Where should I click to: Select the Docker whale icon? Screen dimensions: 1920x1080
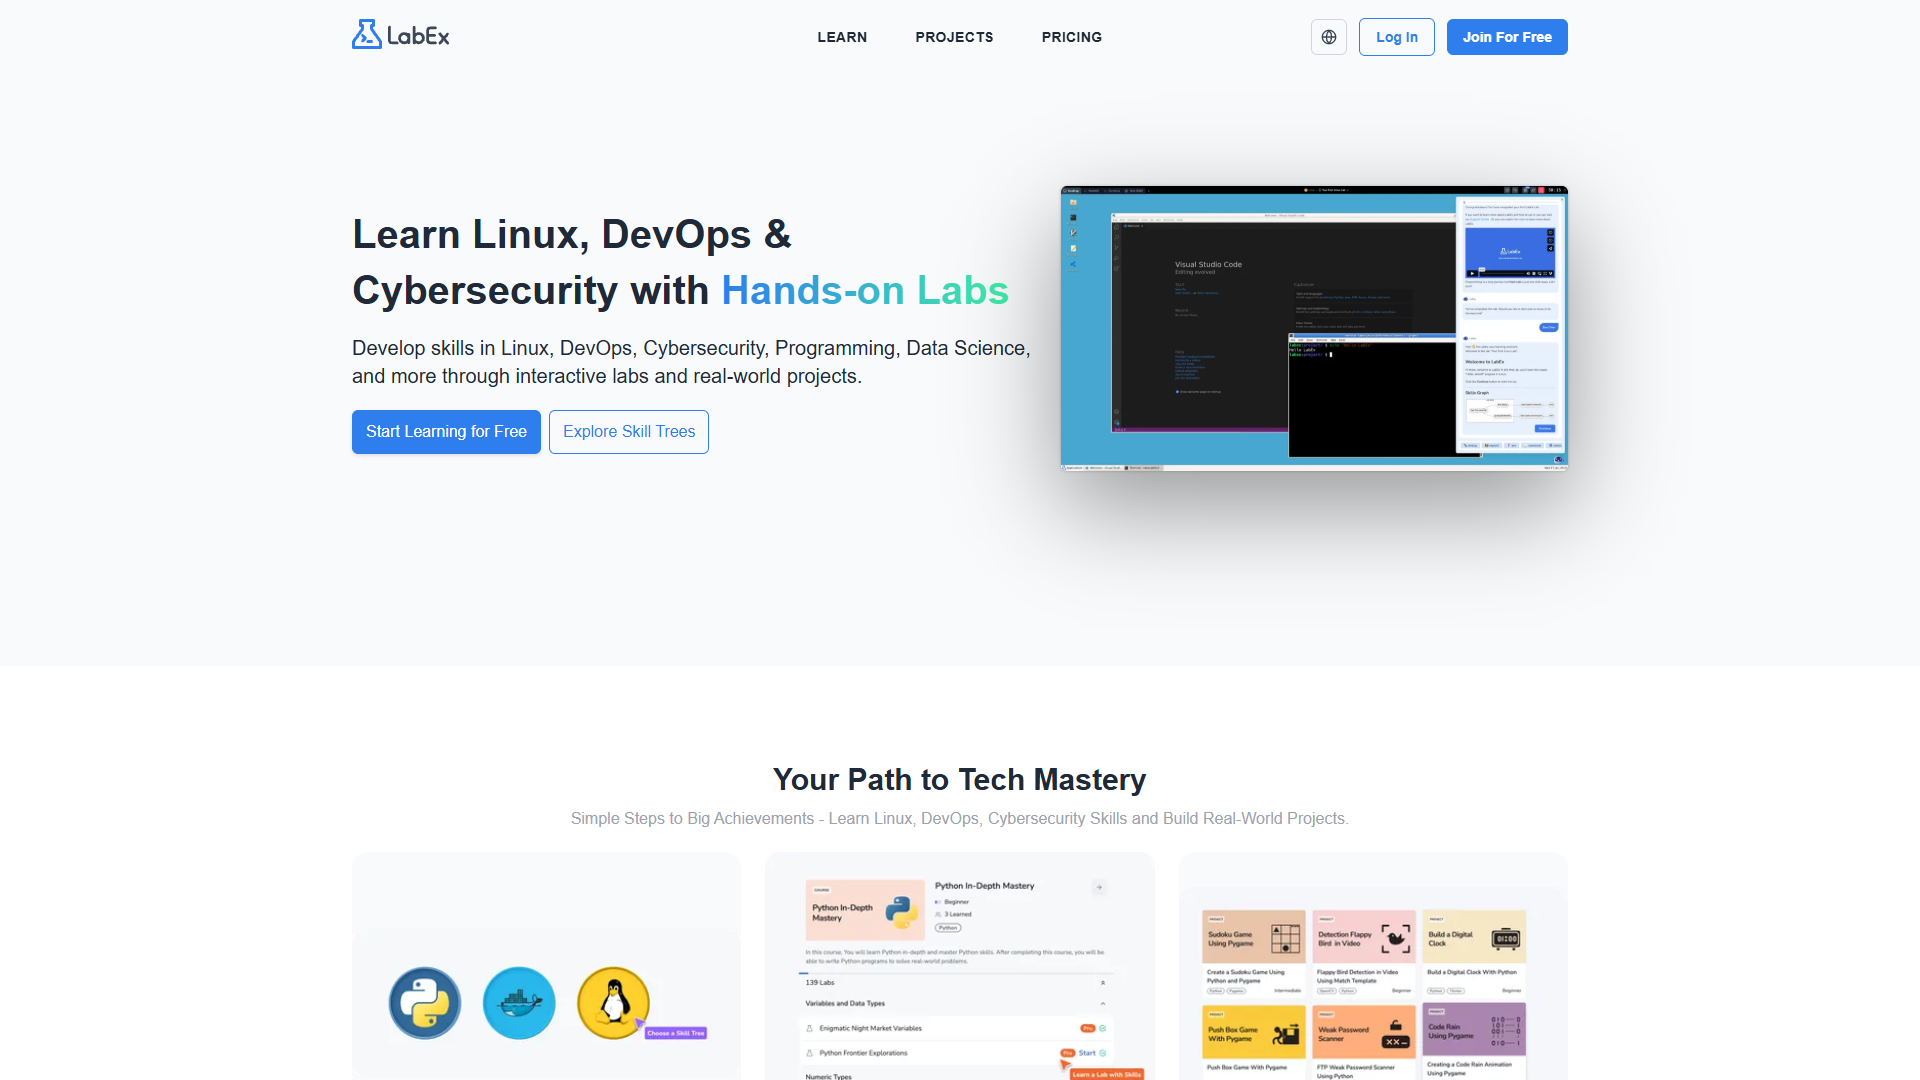(519, 1003)
